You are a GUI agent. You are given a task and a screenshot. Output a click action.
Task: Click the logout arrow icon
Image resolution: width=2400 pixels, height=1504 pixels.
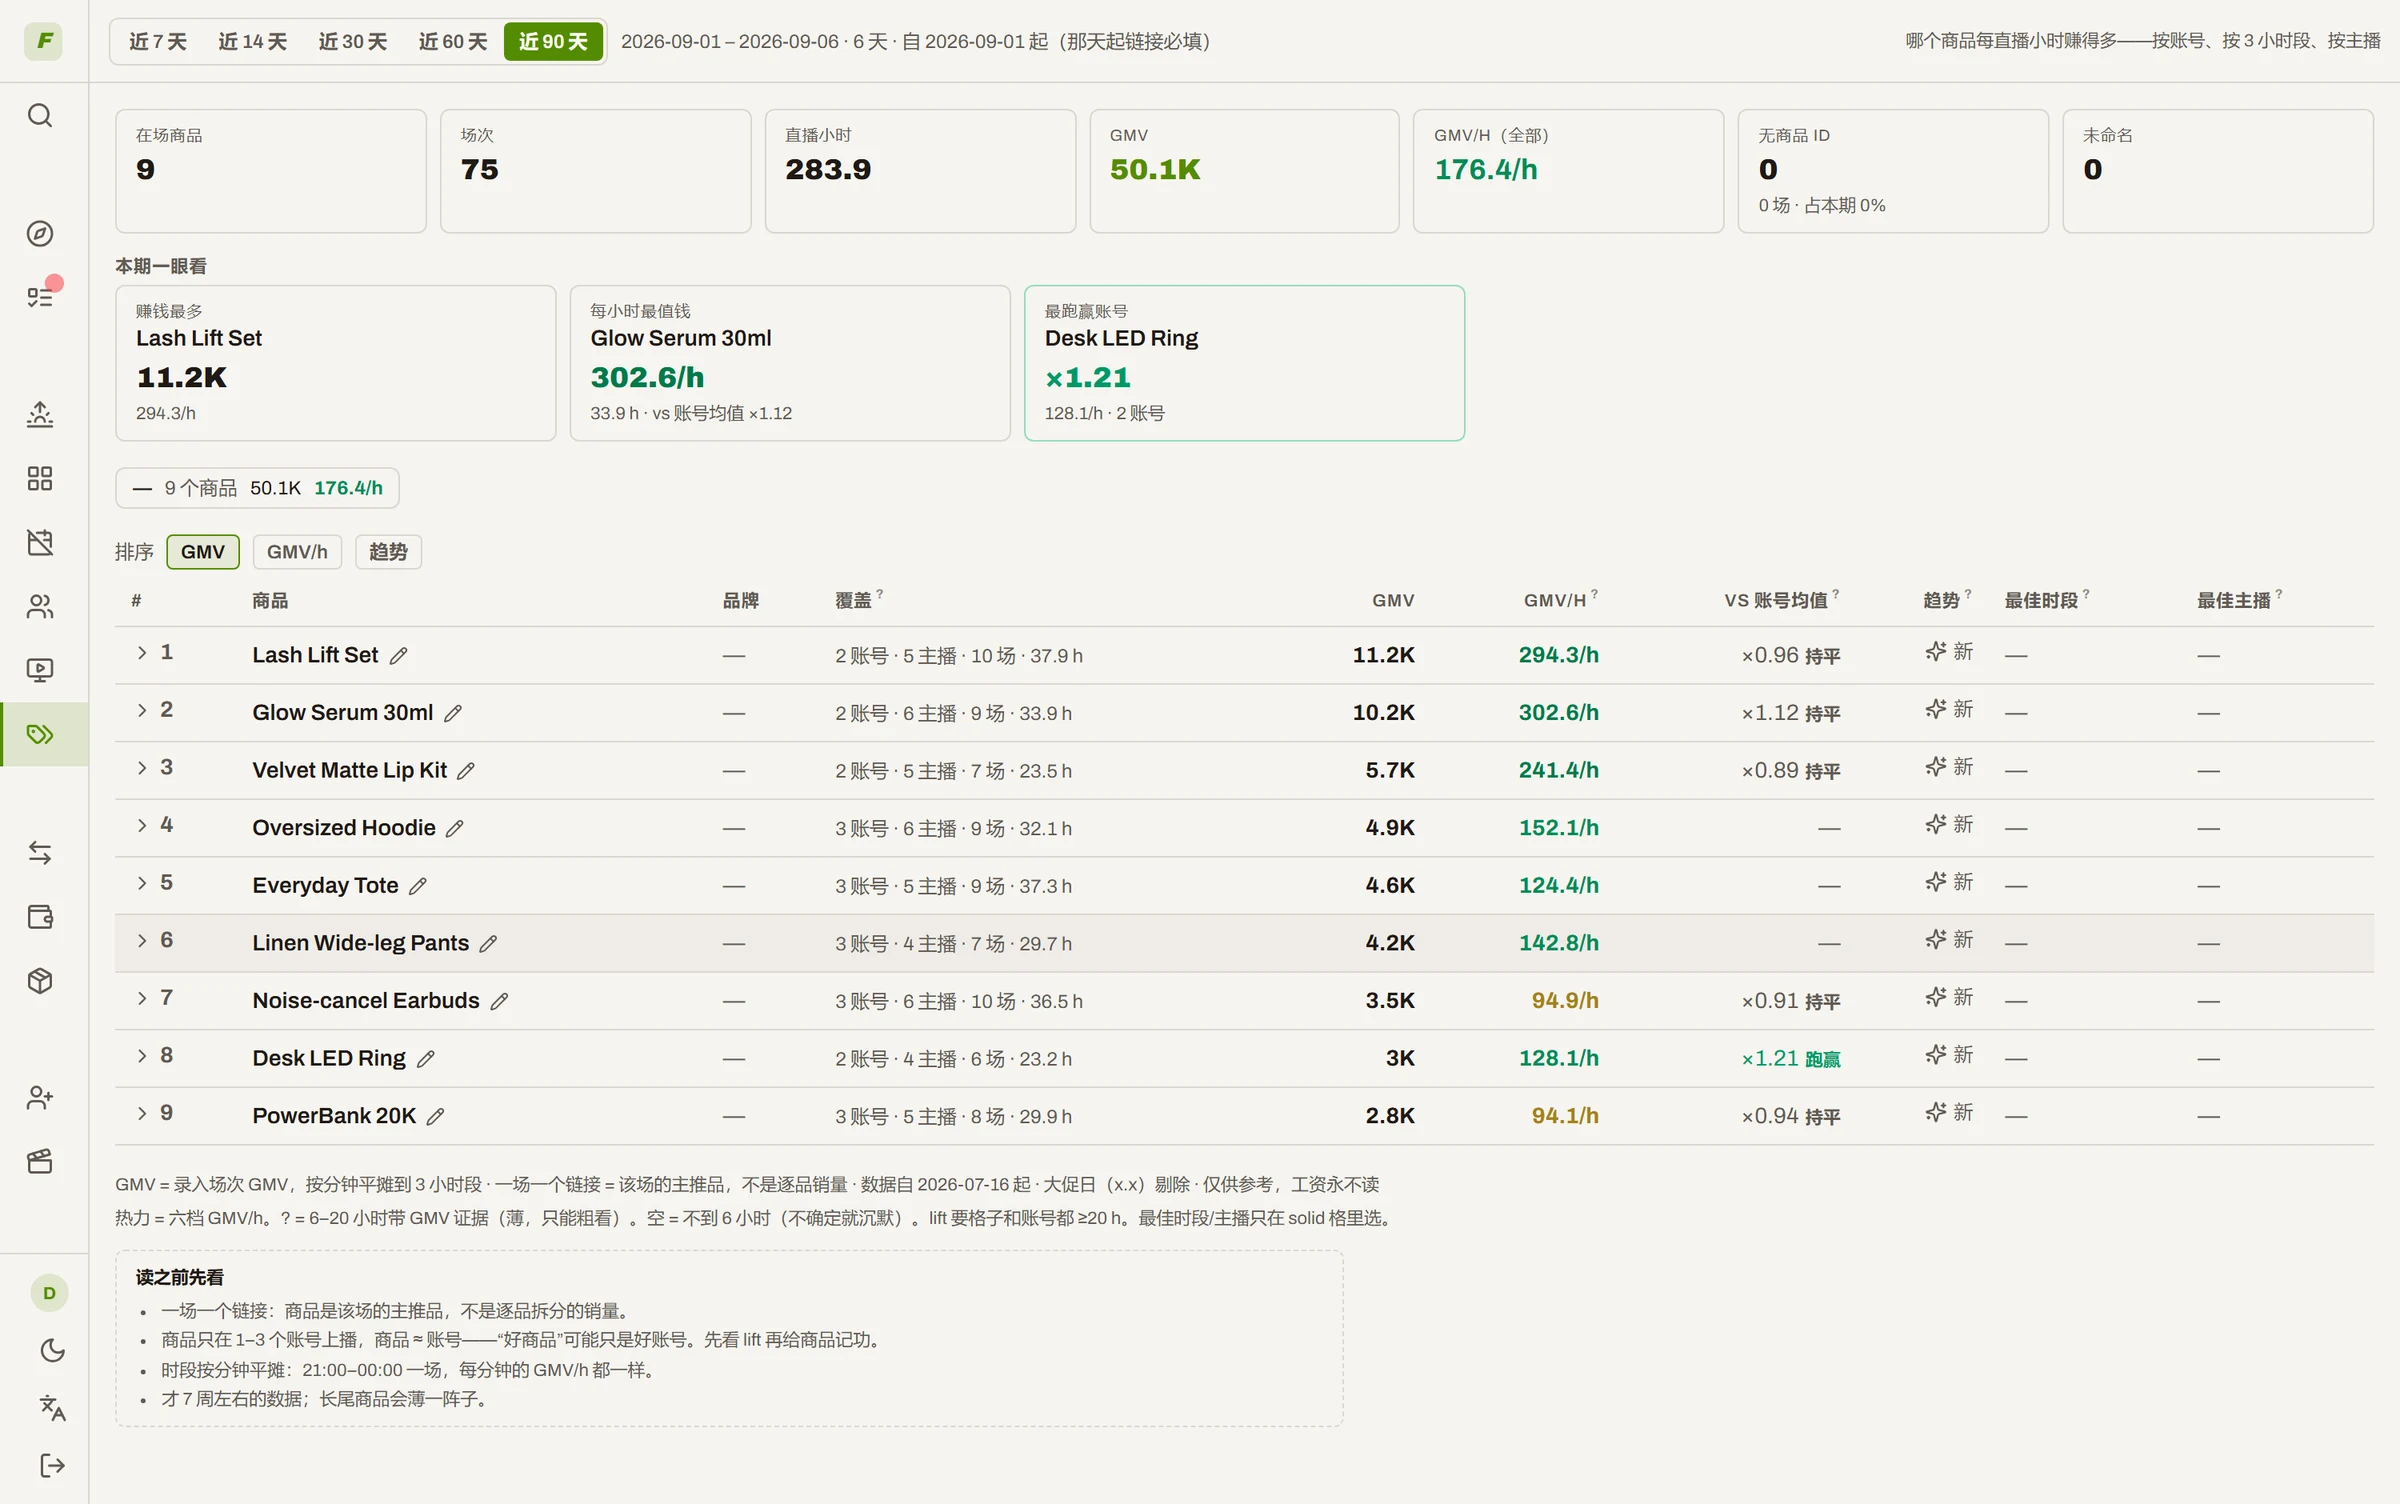(52, 1465)
